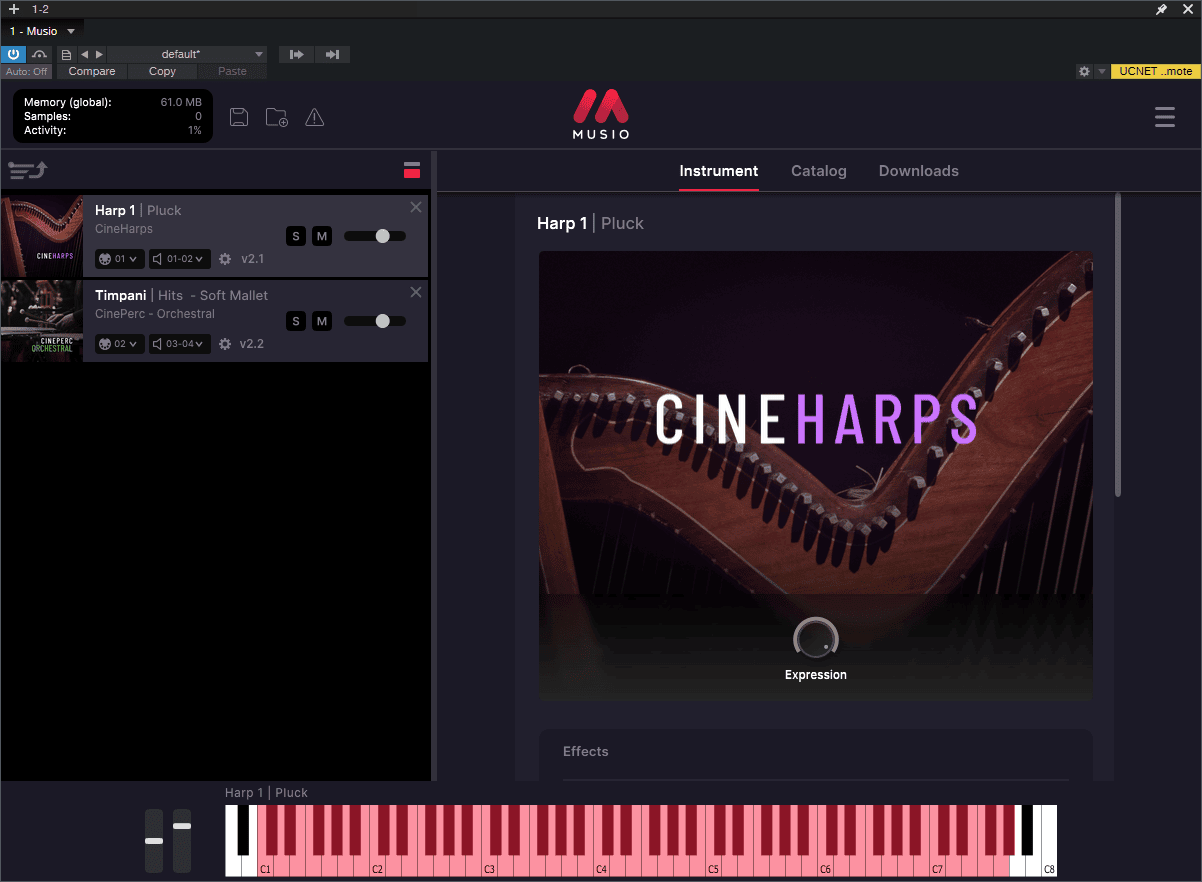This screenshot has width=1202, height=882.
Task: Open the preset file icon menu
Action: [67, 54]
